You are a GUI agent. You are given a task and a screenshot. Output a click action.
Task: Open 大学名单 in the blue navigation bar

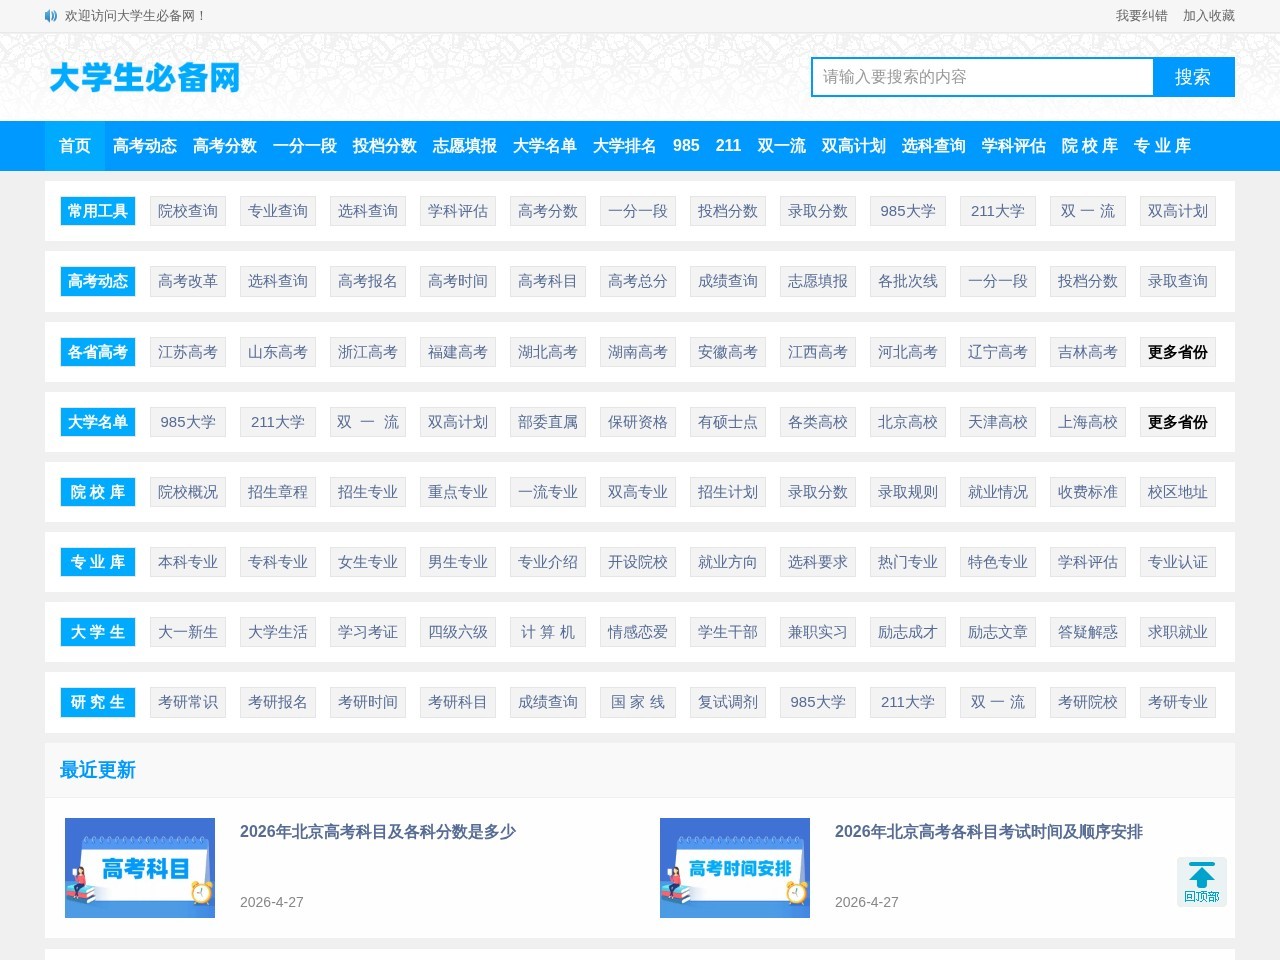click(545, 146)
